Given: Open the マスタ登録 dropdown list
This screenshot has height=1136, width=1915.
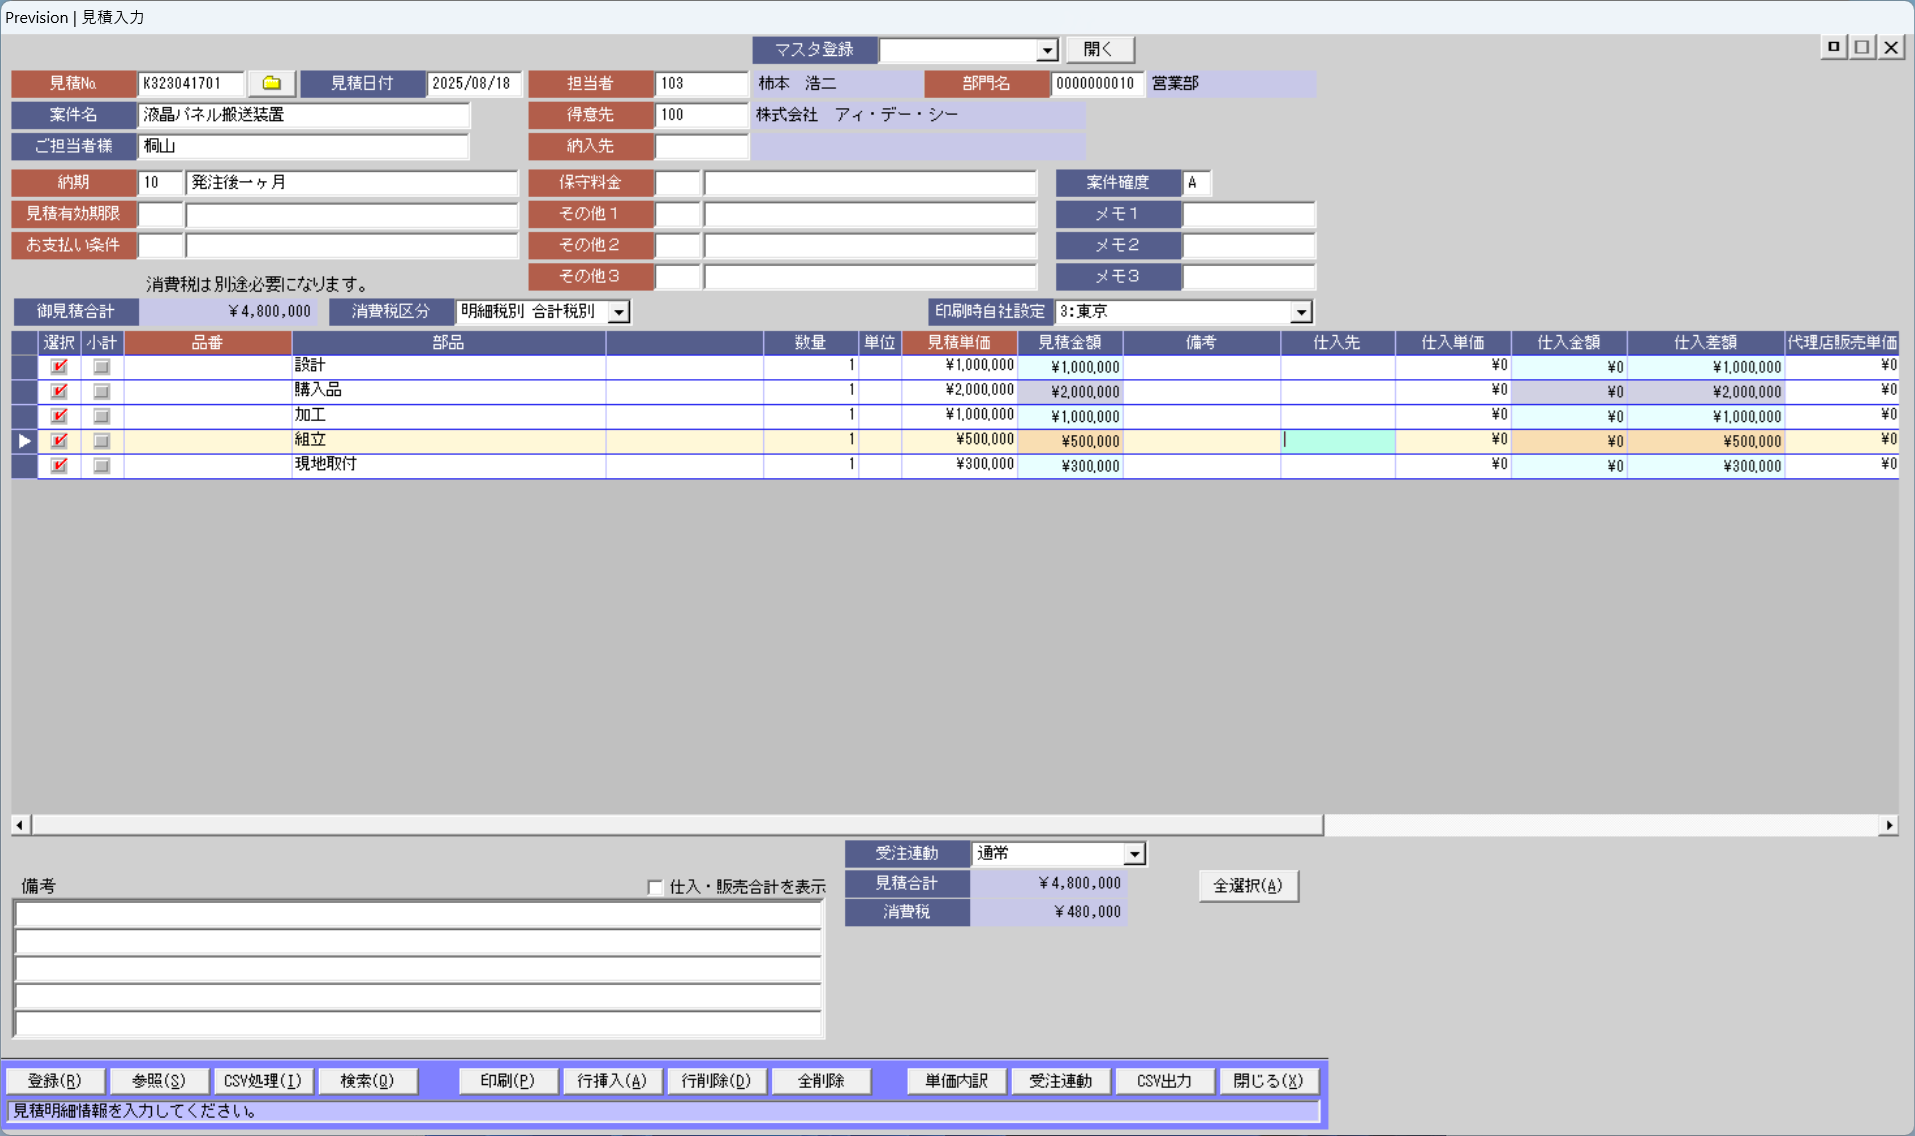Looking at the screenshot, I should (1046, 50).
